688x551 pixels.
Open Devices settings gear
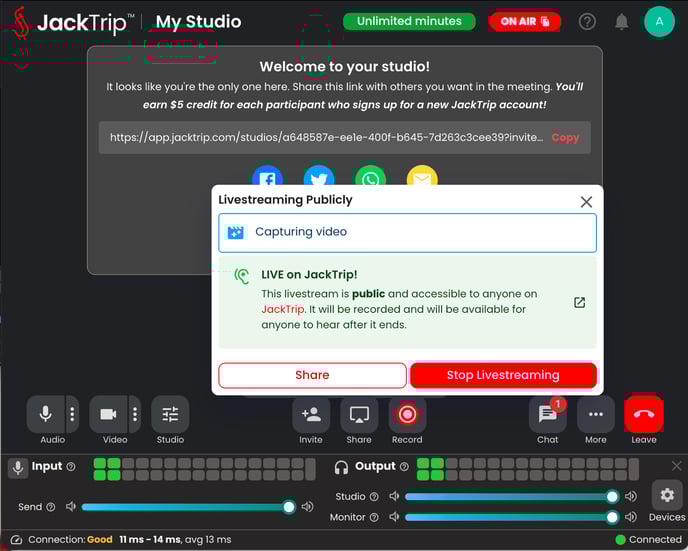(667, 495)
